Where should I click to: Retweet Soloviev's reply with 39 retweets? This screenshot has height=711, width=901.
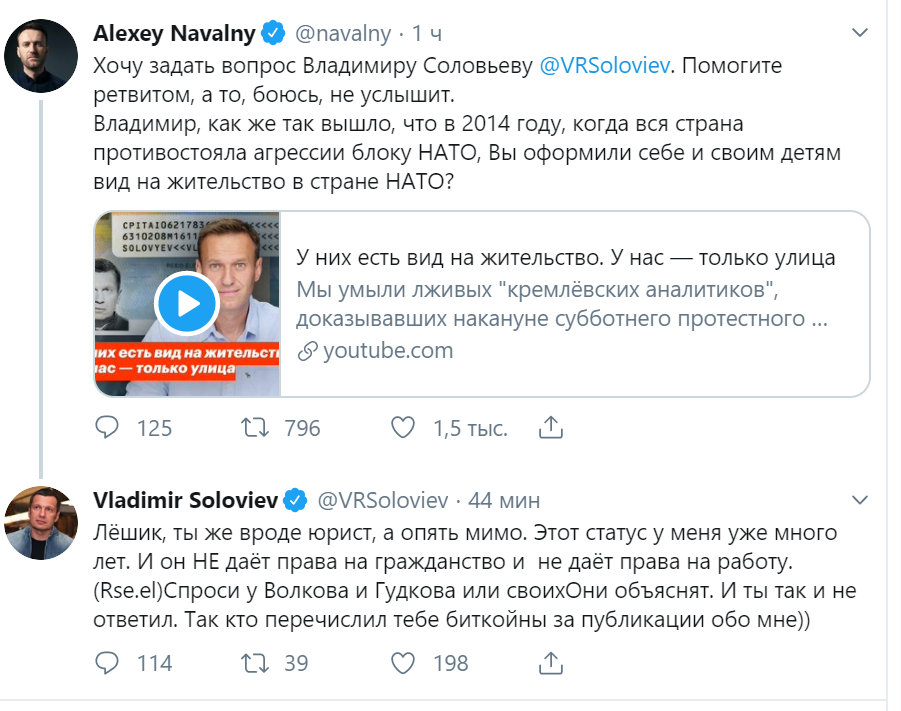256,662
